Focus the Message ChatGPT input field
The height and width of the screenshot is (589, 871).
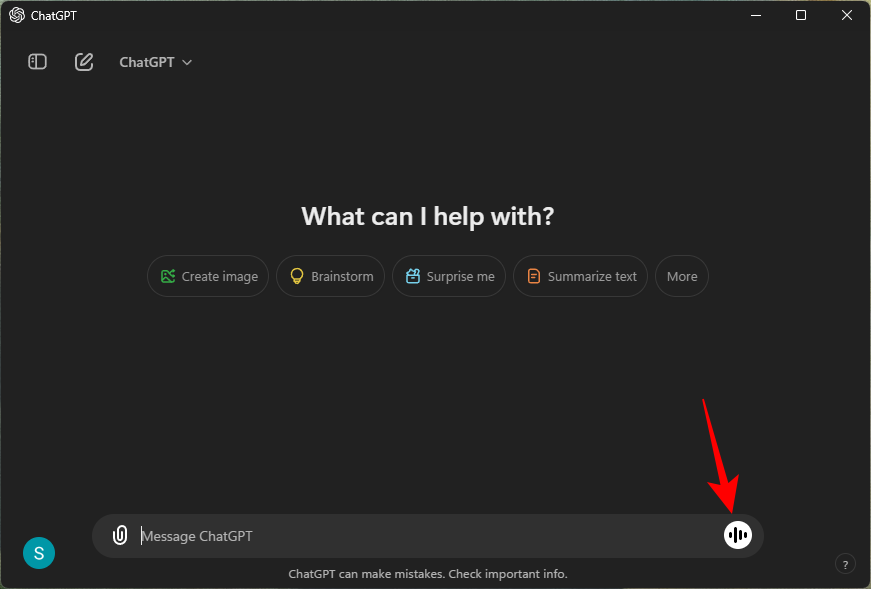pos(420,536)
